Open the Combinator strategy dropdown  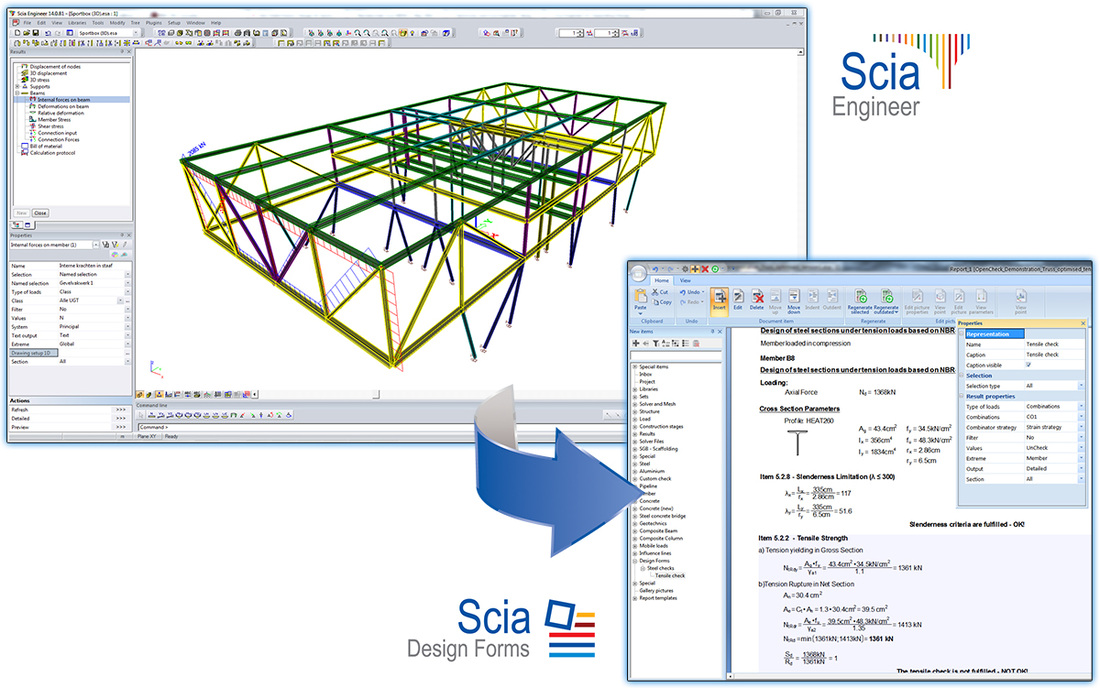coord(1081,427)
